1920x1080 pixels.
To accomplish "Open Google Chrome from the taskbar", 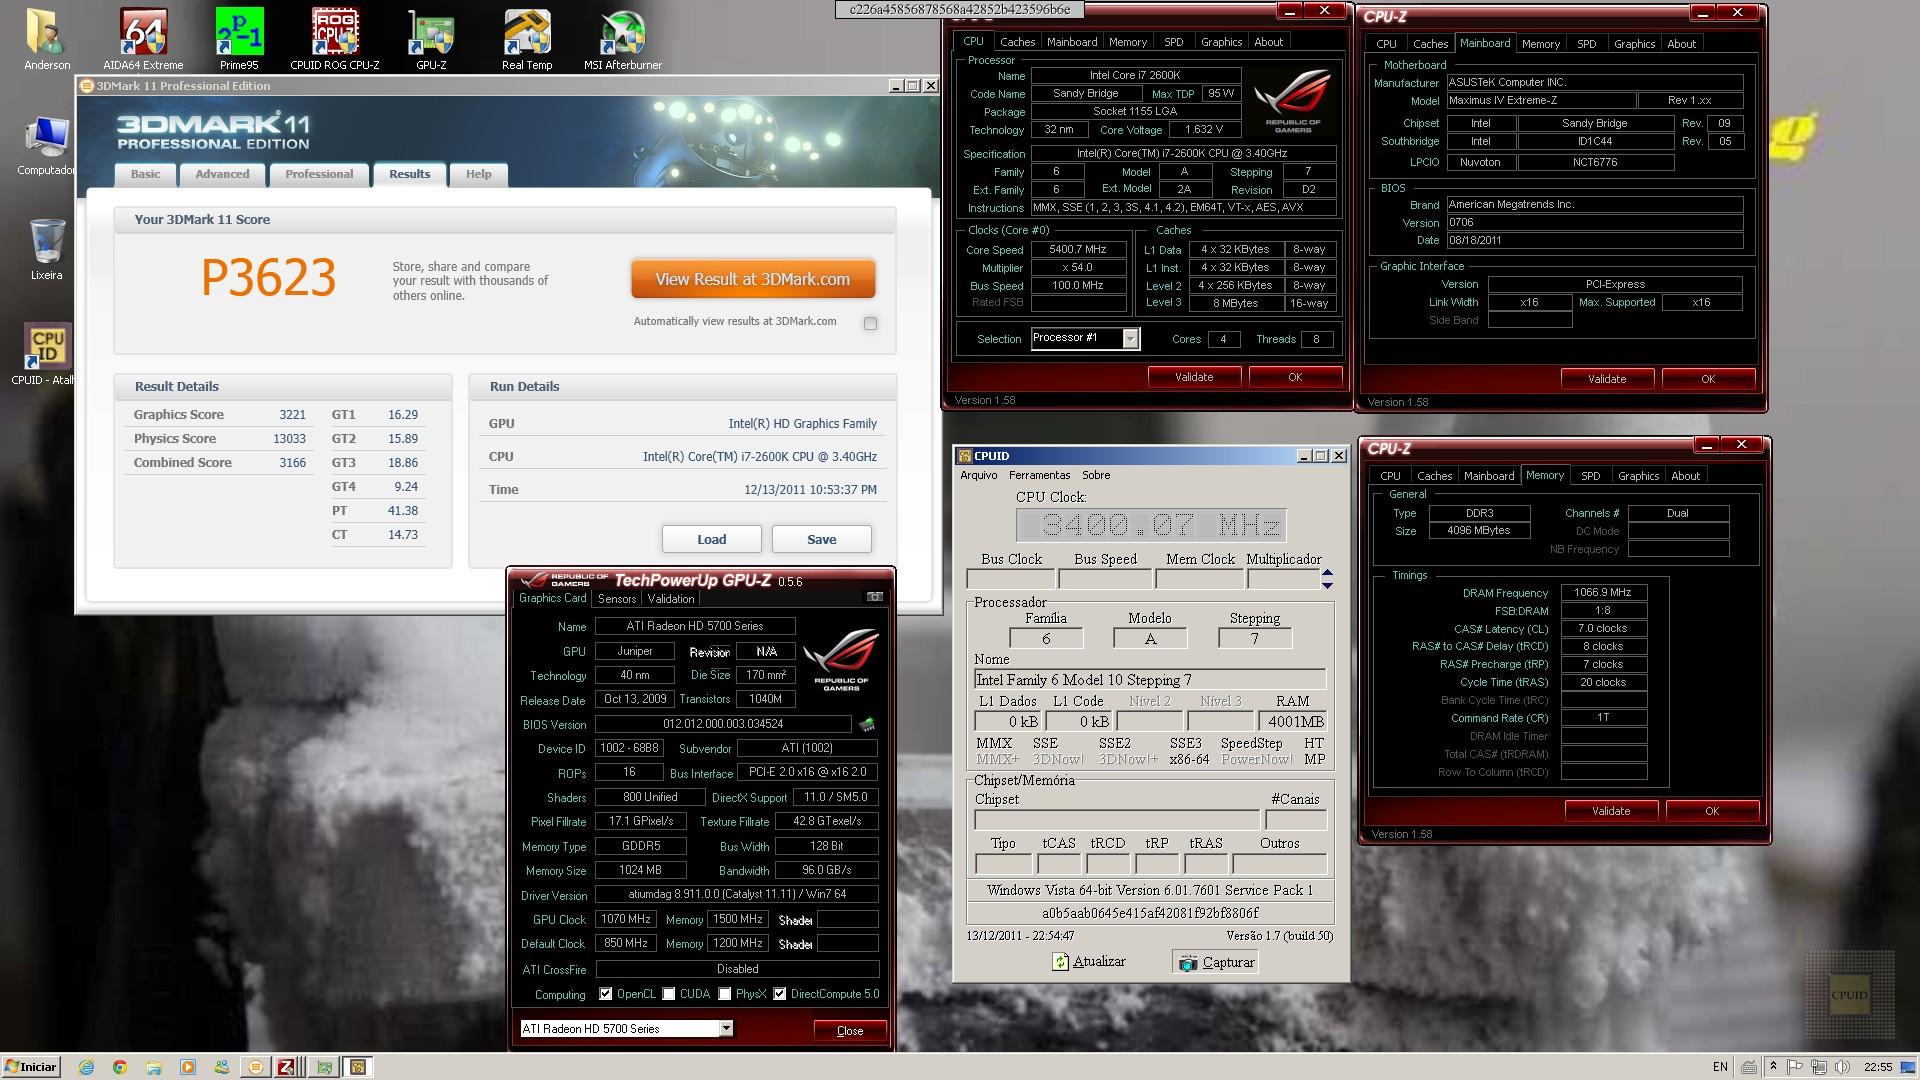I will pos(120,1067).
